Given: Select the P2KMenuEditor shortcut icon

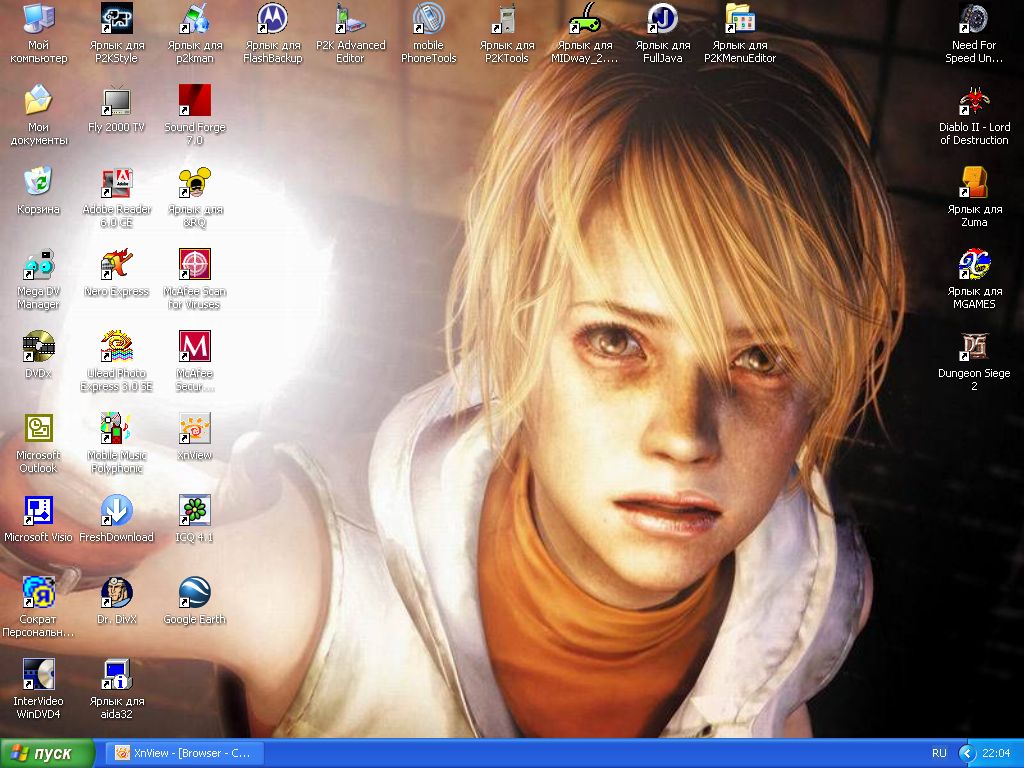Looking at the screenshot, I should pos(740,18).
